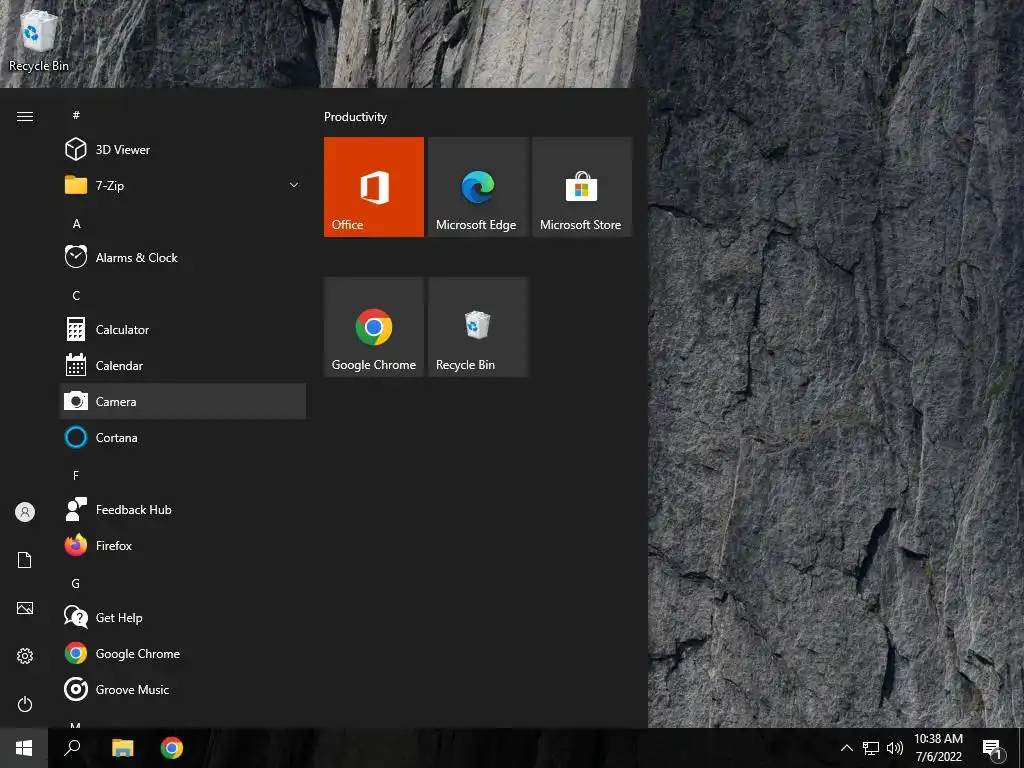The image size is (1024, 768).
Task: Click the Show desktop strip
Action: coord(1021,748)
